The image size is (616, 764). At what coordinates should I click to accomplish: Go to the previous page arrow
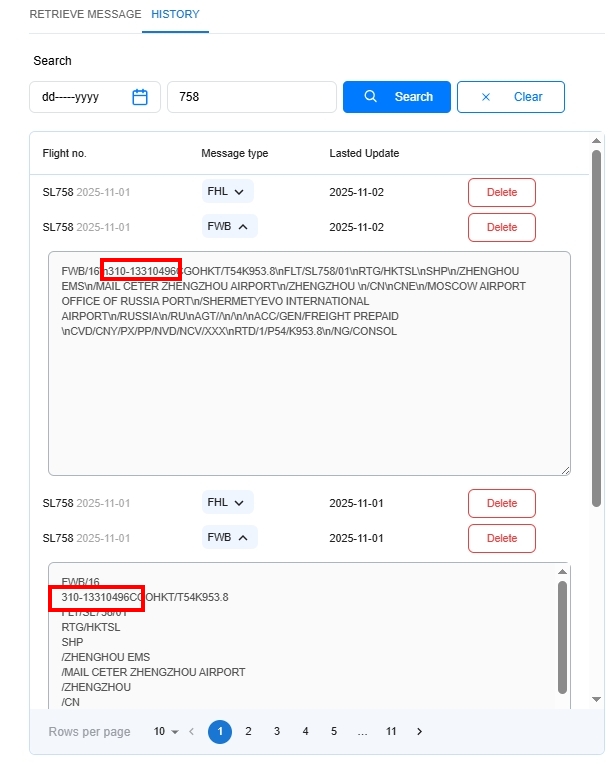192,732
